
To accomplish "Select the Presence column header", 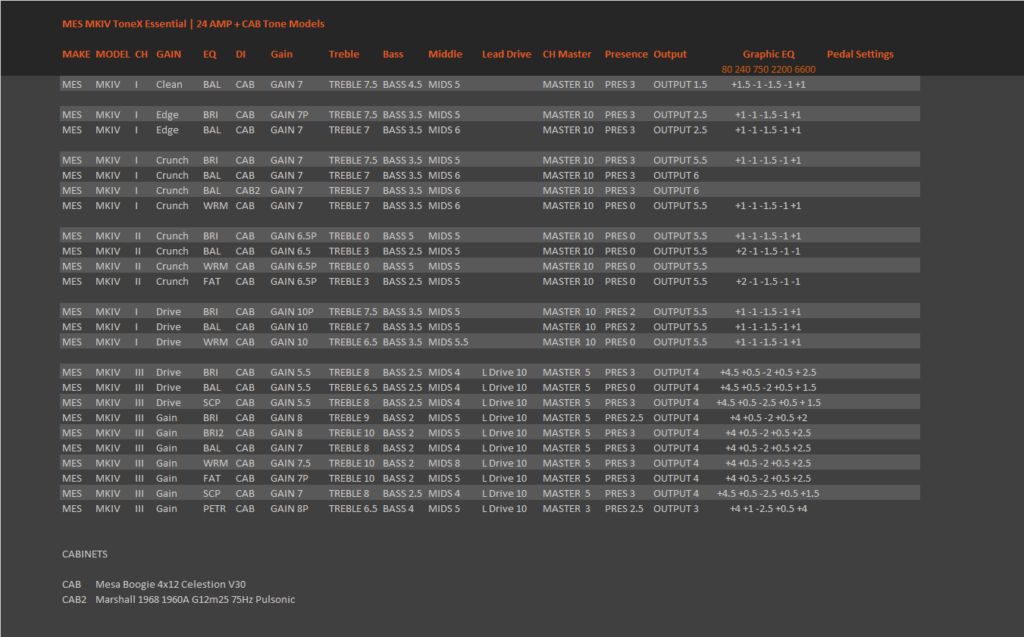I will (626, 54).
